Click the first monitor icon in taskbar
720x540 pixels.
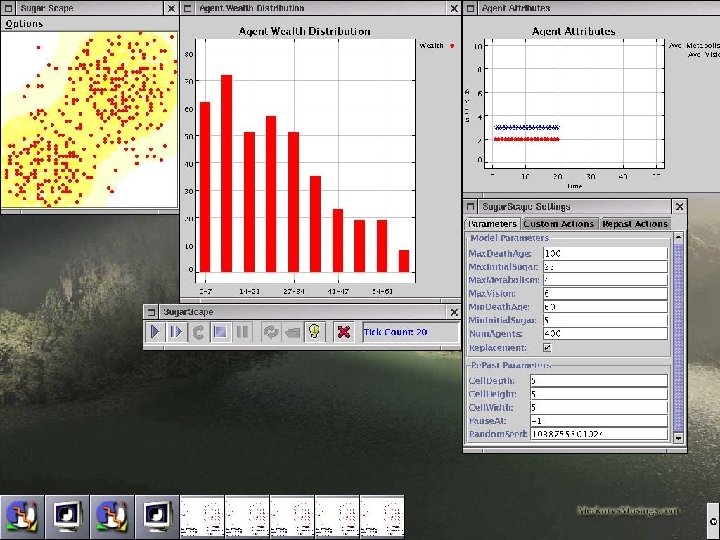pyautogui.click(x=67, y=517)
